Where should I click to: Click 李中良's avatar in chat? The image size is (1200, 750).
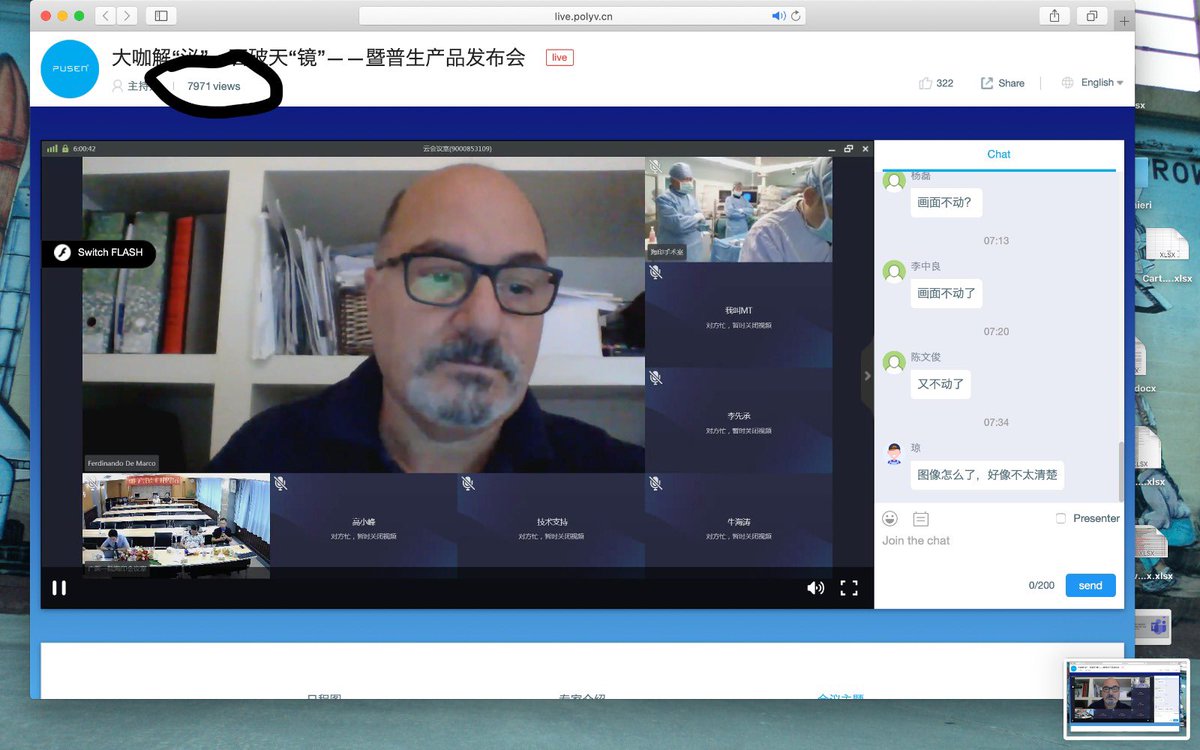pos(894,271)
